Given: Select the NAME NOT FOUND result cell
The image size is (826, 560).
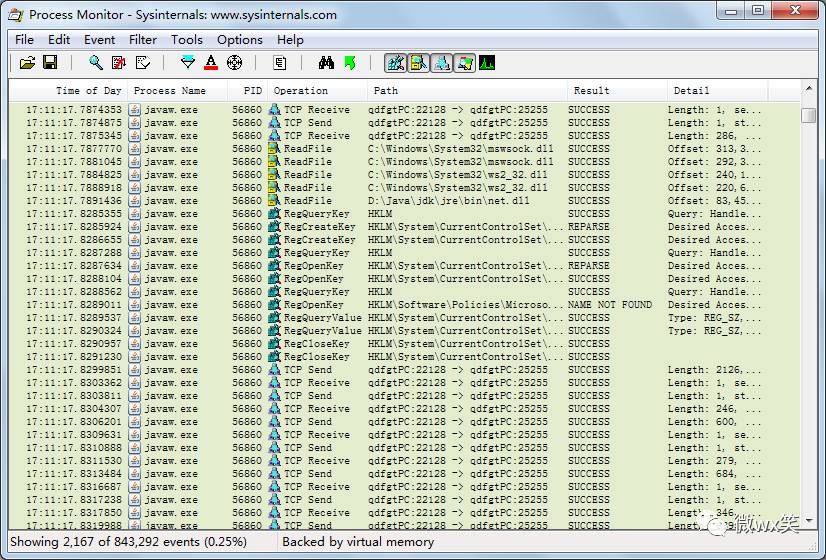Looking at the screenshot, I should [x=610, y=304].
